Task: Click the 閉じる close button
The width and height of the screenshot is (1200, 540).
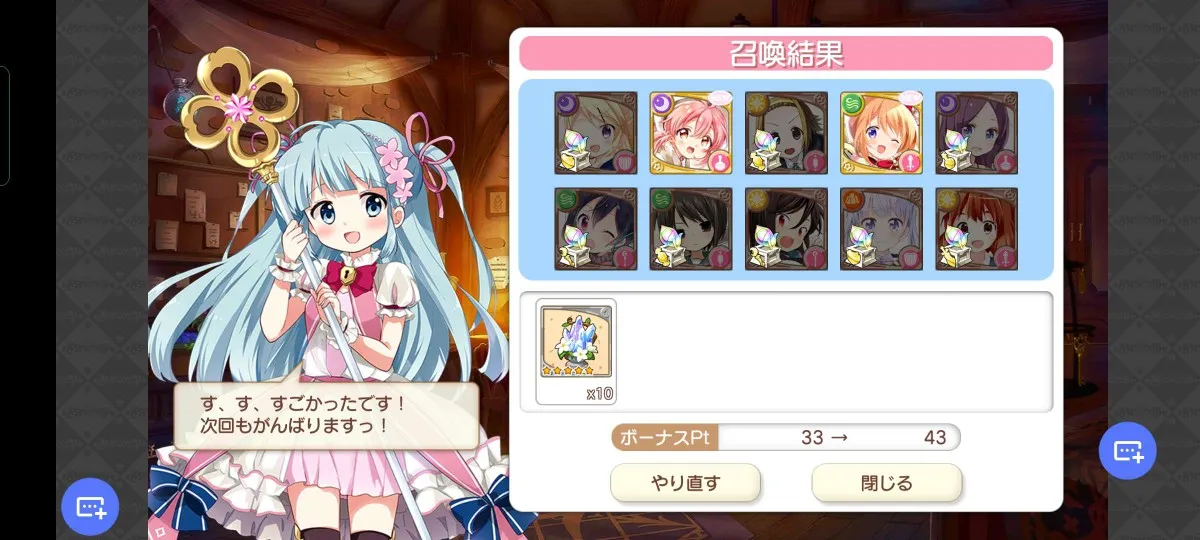Action: [887, 483]
